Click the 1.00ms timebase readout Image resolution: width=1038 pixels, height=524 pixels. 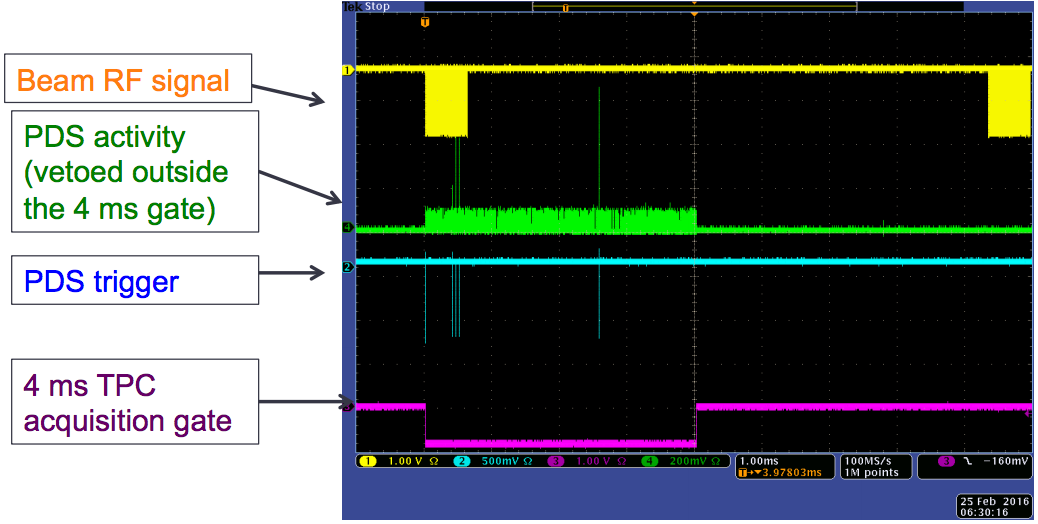pos(759,460)
